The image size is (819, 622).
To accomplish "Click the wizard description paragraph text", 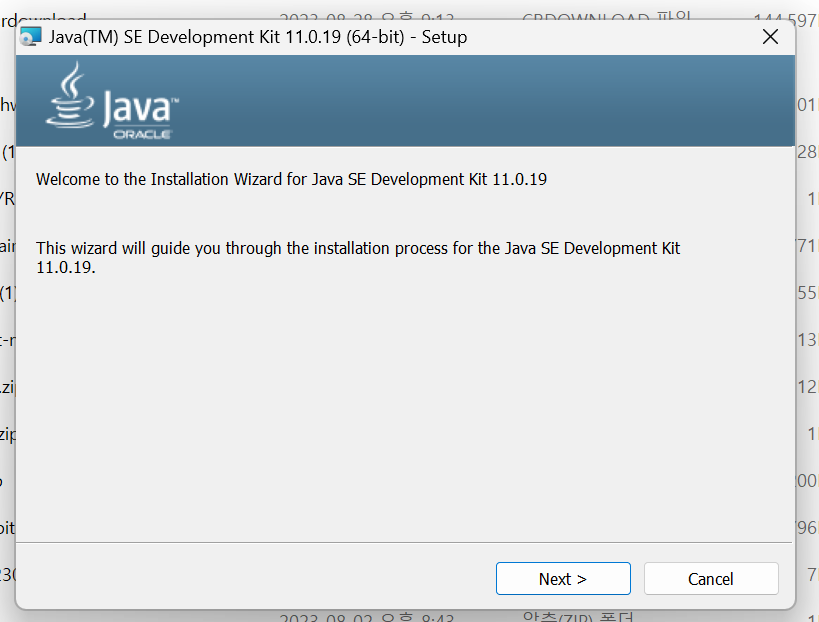I will point(358,257).
